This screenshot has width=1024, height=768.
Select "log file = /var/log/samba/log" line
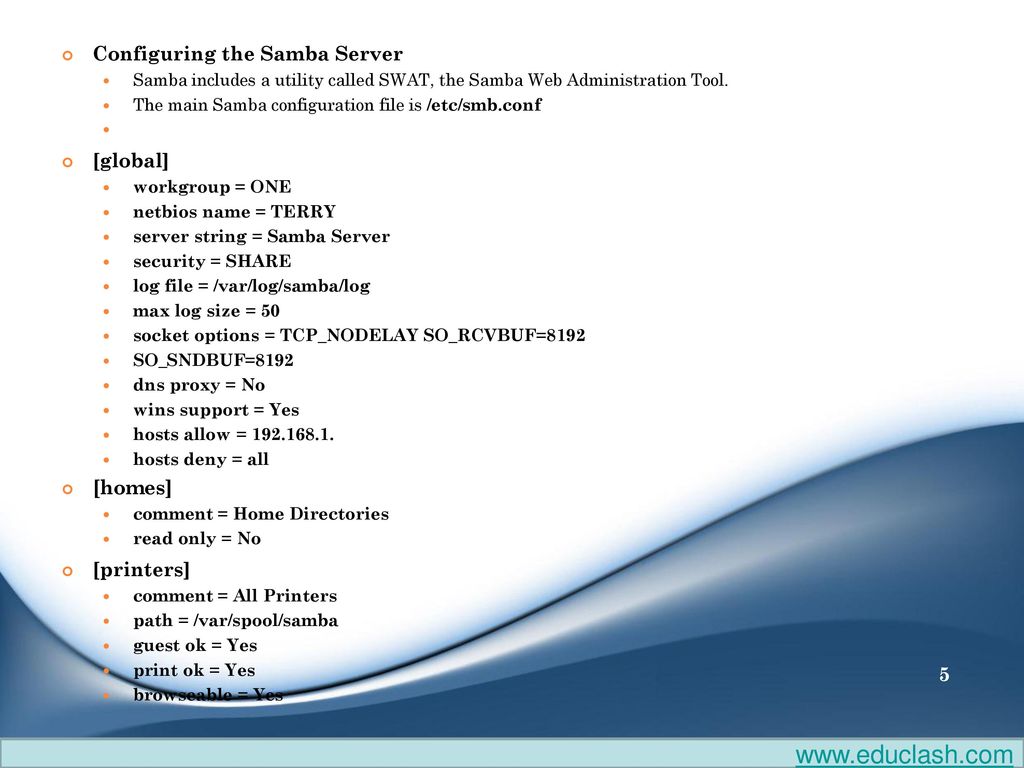tap(251, 286)
